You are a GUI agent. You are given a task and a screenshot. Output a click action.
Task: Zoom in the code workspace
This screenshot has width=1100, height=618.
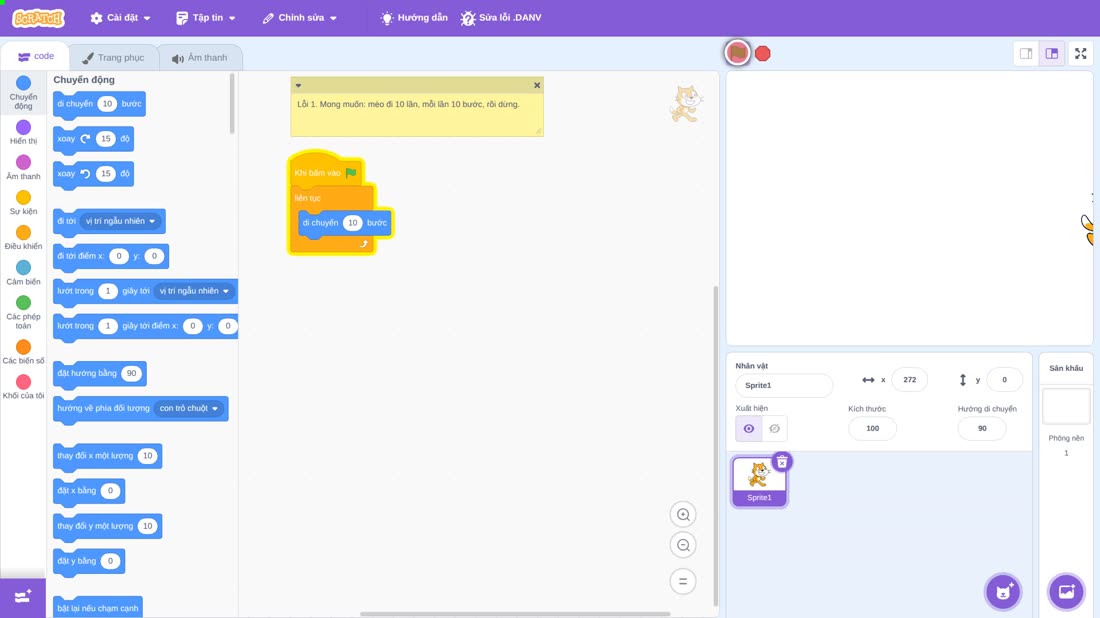[683, 514]
